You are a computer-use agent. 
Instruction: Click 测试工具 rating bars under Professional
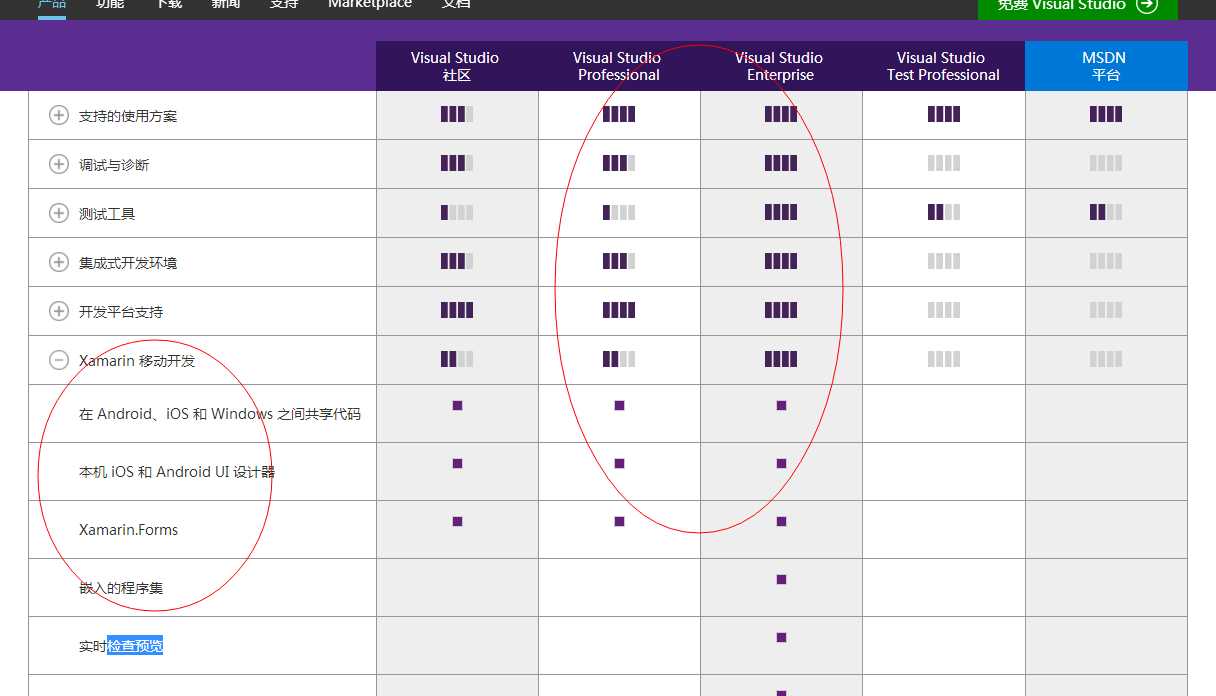pos(619,212)
